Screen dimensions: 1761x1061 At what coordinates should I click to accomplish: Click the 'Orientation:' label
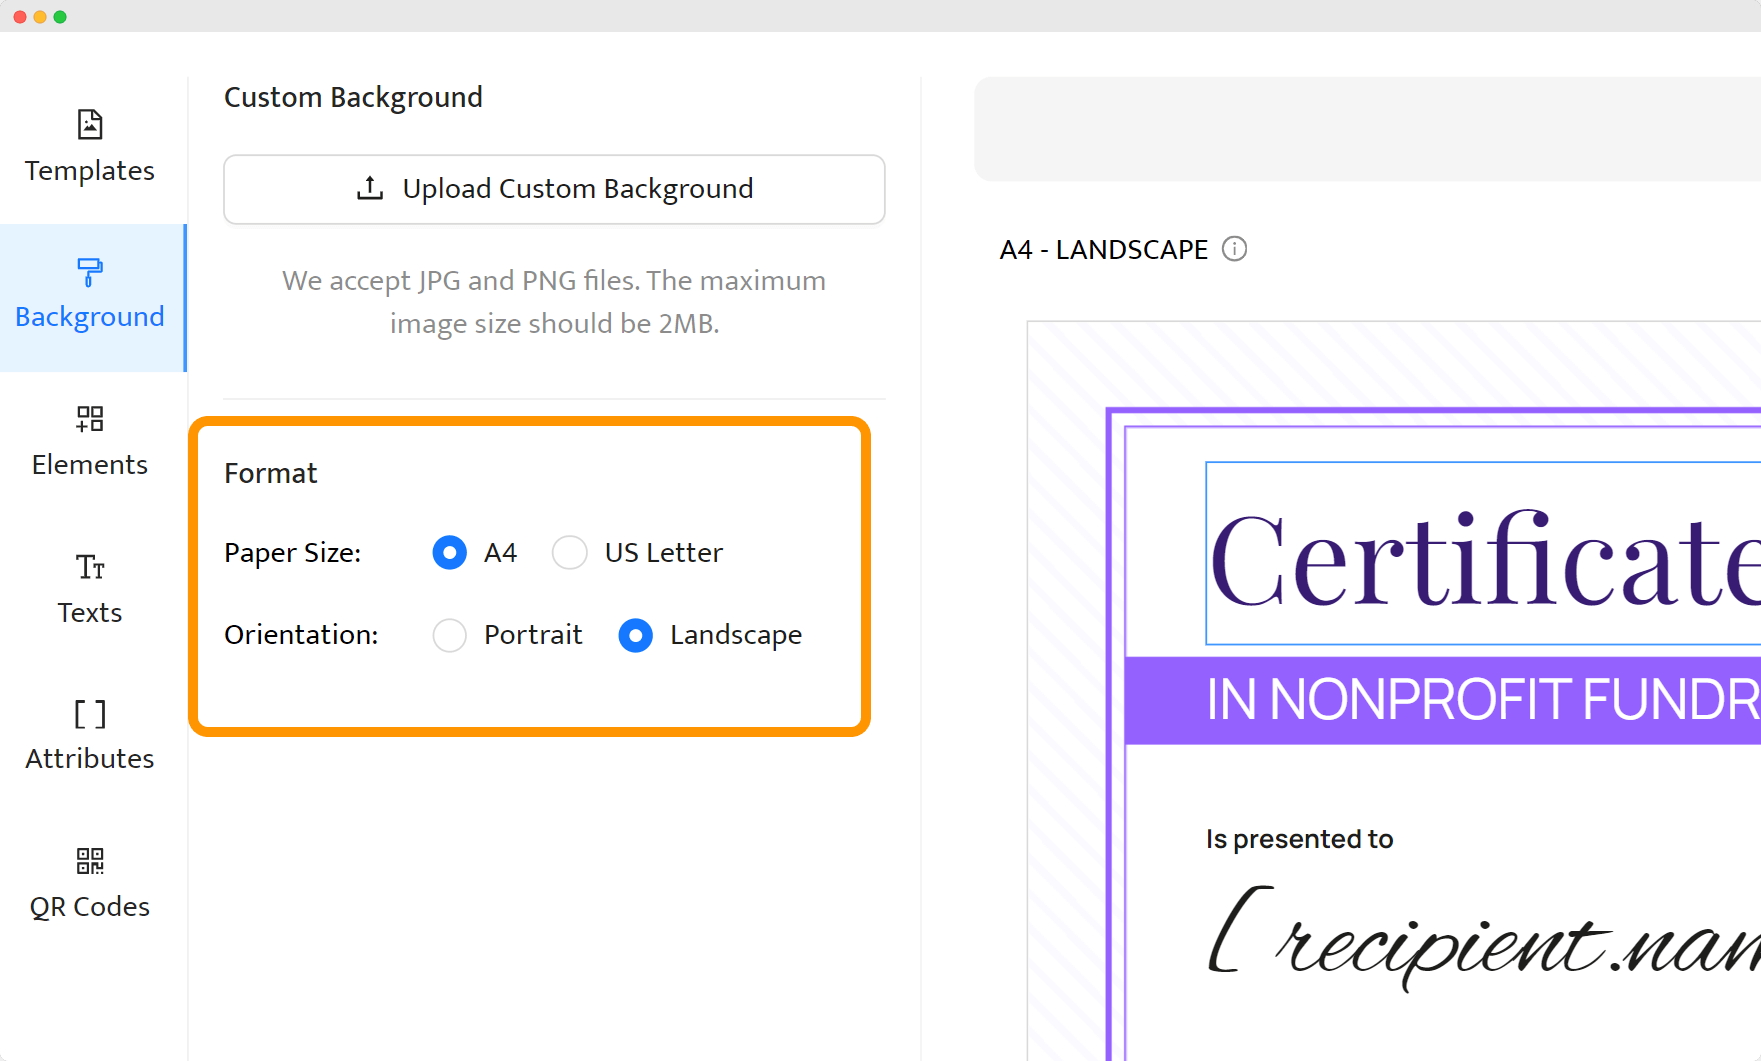[301, 635]
